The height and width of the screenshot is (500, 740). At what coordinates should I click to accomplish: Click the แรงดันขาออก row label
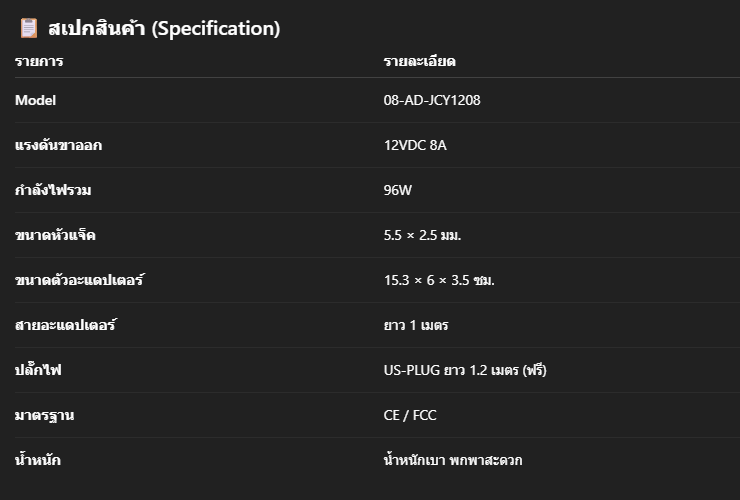59,145
